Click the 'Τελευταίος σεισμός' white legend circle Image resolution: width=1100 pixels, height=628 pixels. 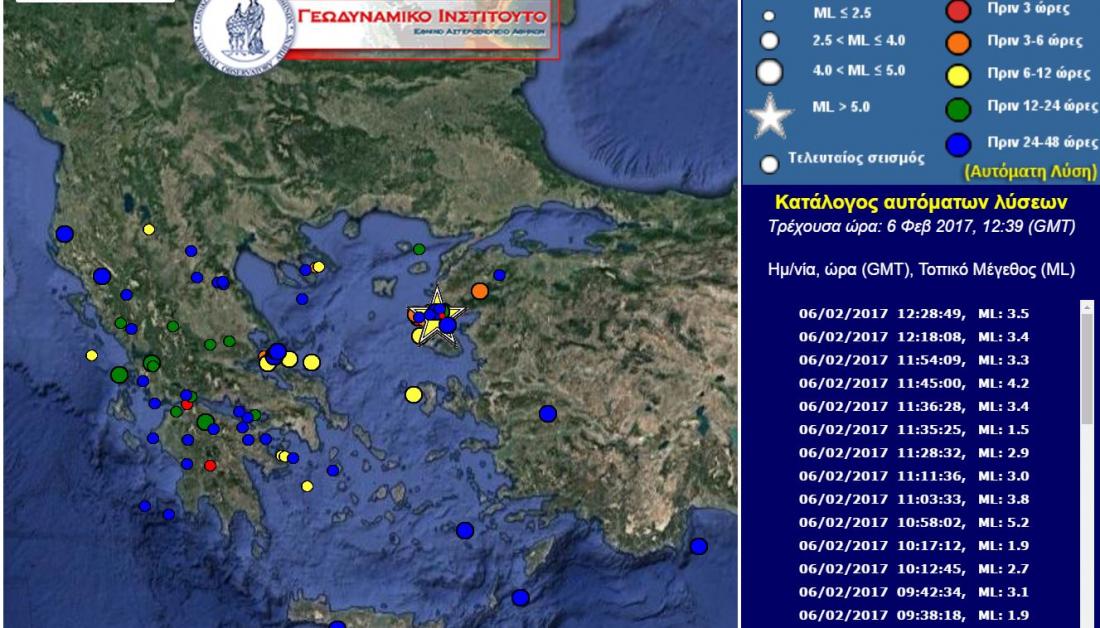pyautogui.click(x=770, y=164)
